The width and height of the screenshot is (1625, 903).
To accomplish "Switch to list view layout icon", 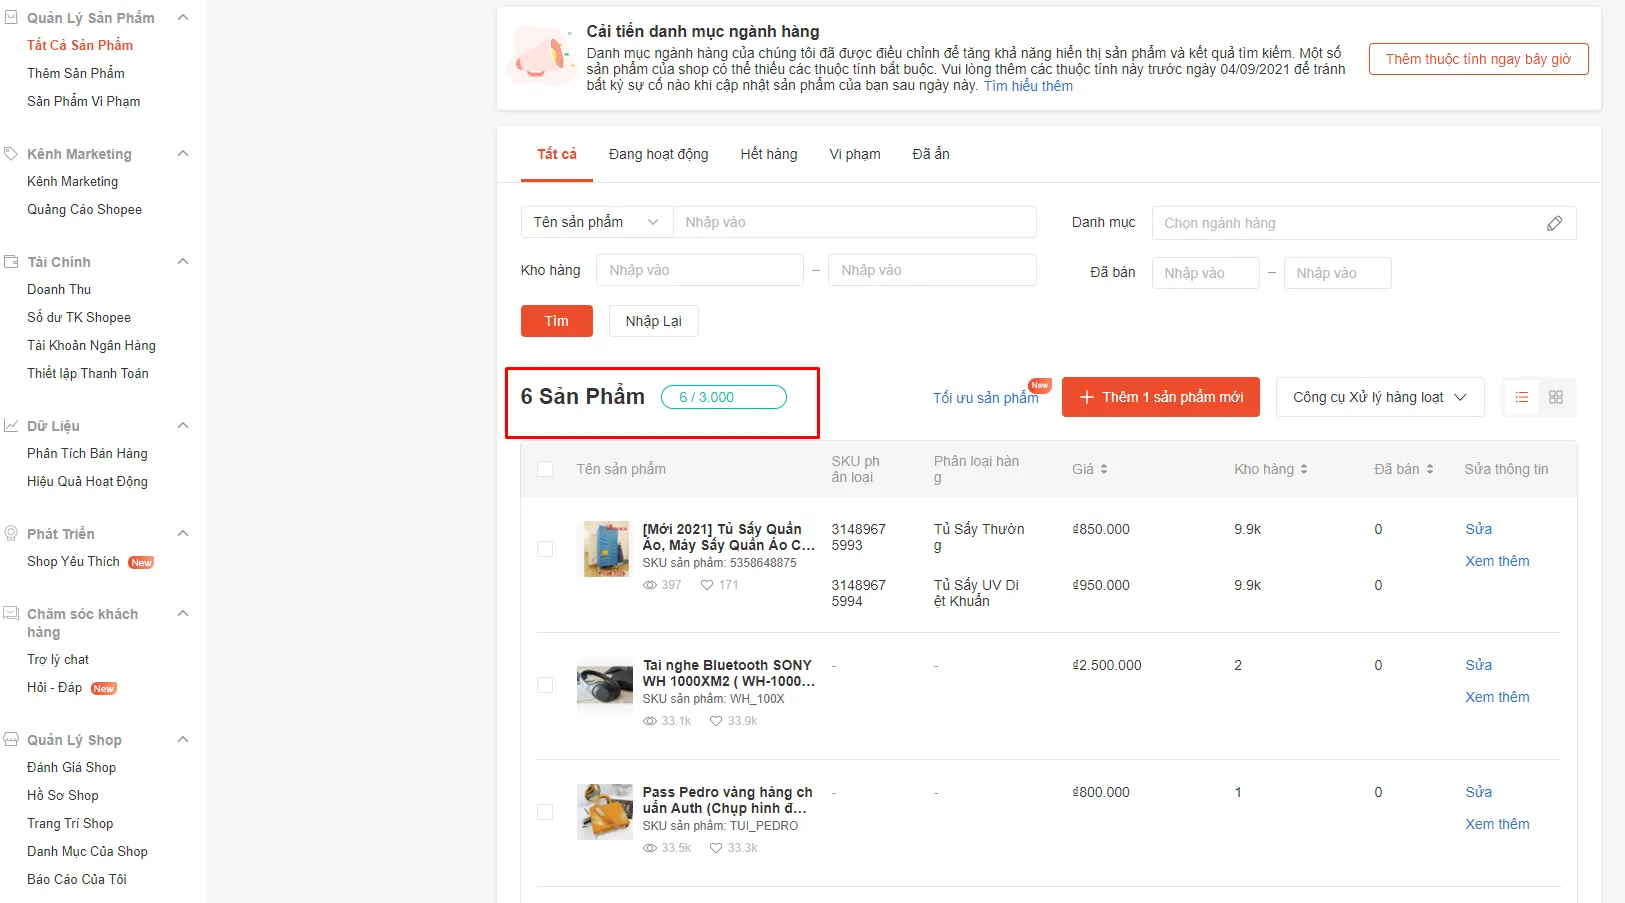I will 1522,397.
